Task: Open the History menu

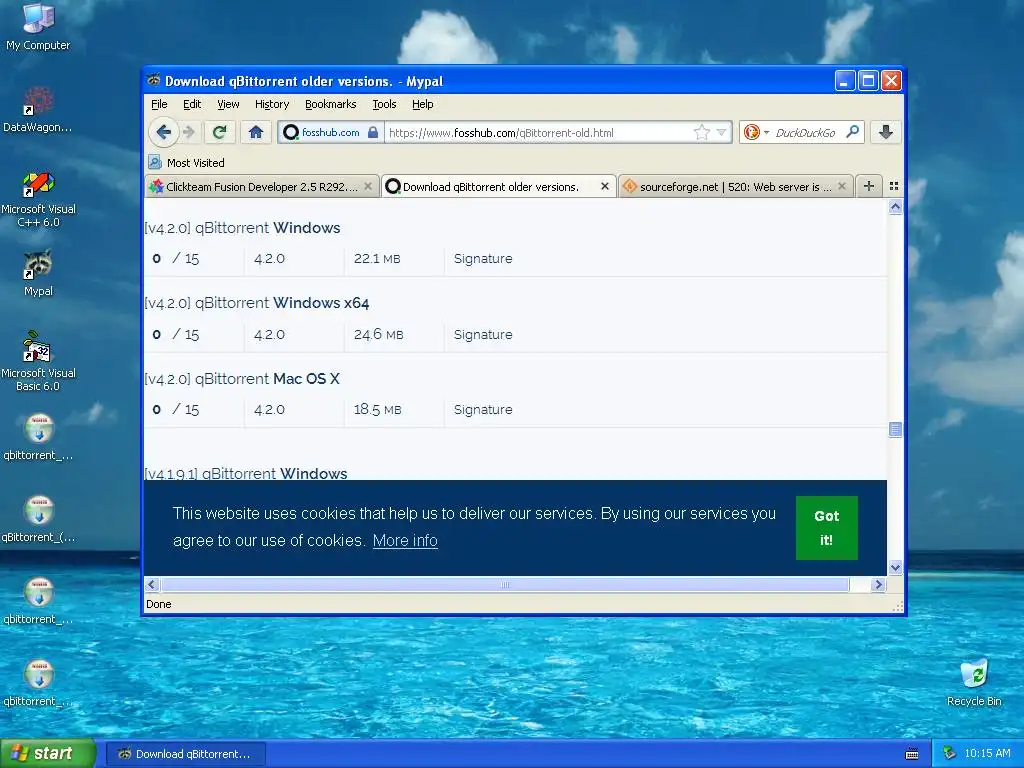Action: pyautogui.click(x=272, y=104)
